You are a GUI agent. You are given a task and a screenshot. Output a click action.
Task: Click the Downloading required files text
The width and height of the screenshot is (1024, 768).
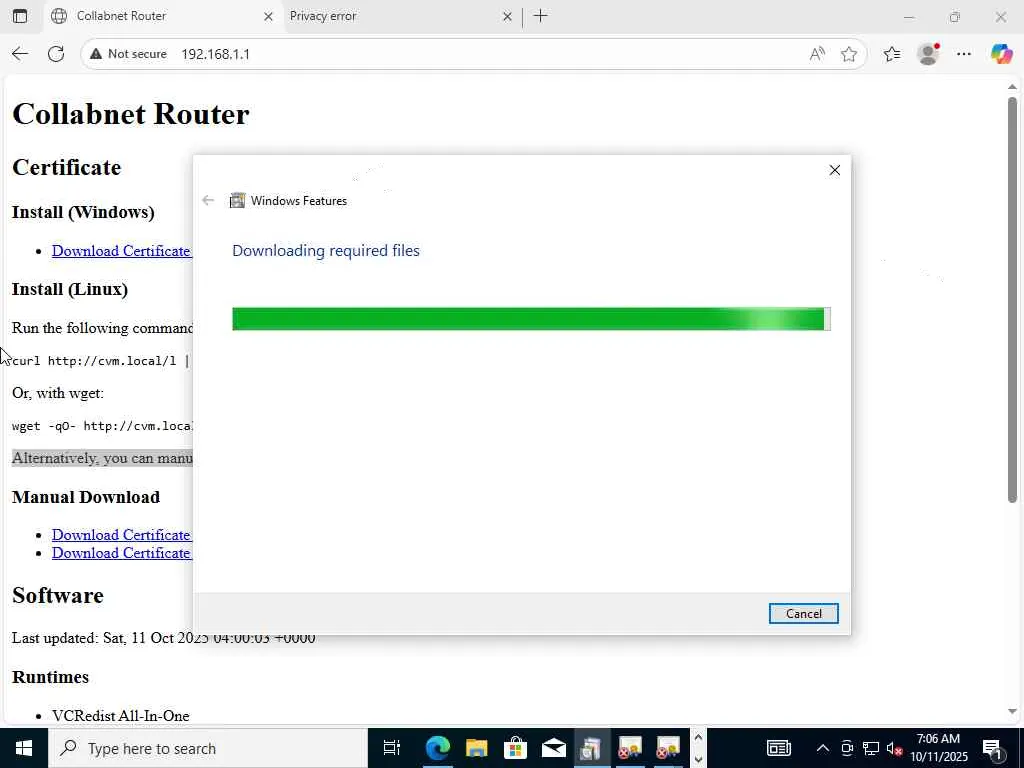click(x=326, y=251)
